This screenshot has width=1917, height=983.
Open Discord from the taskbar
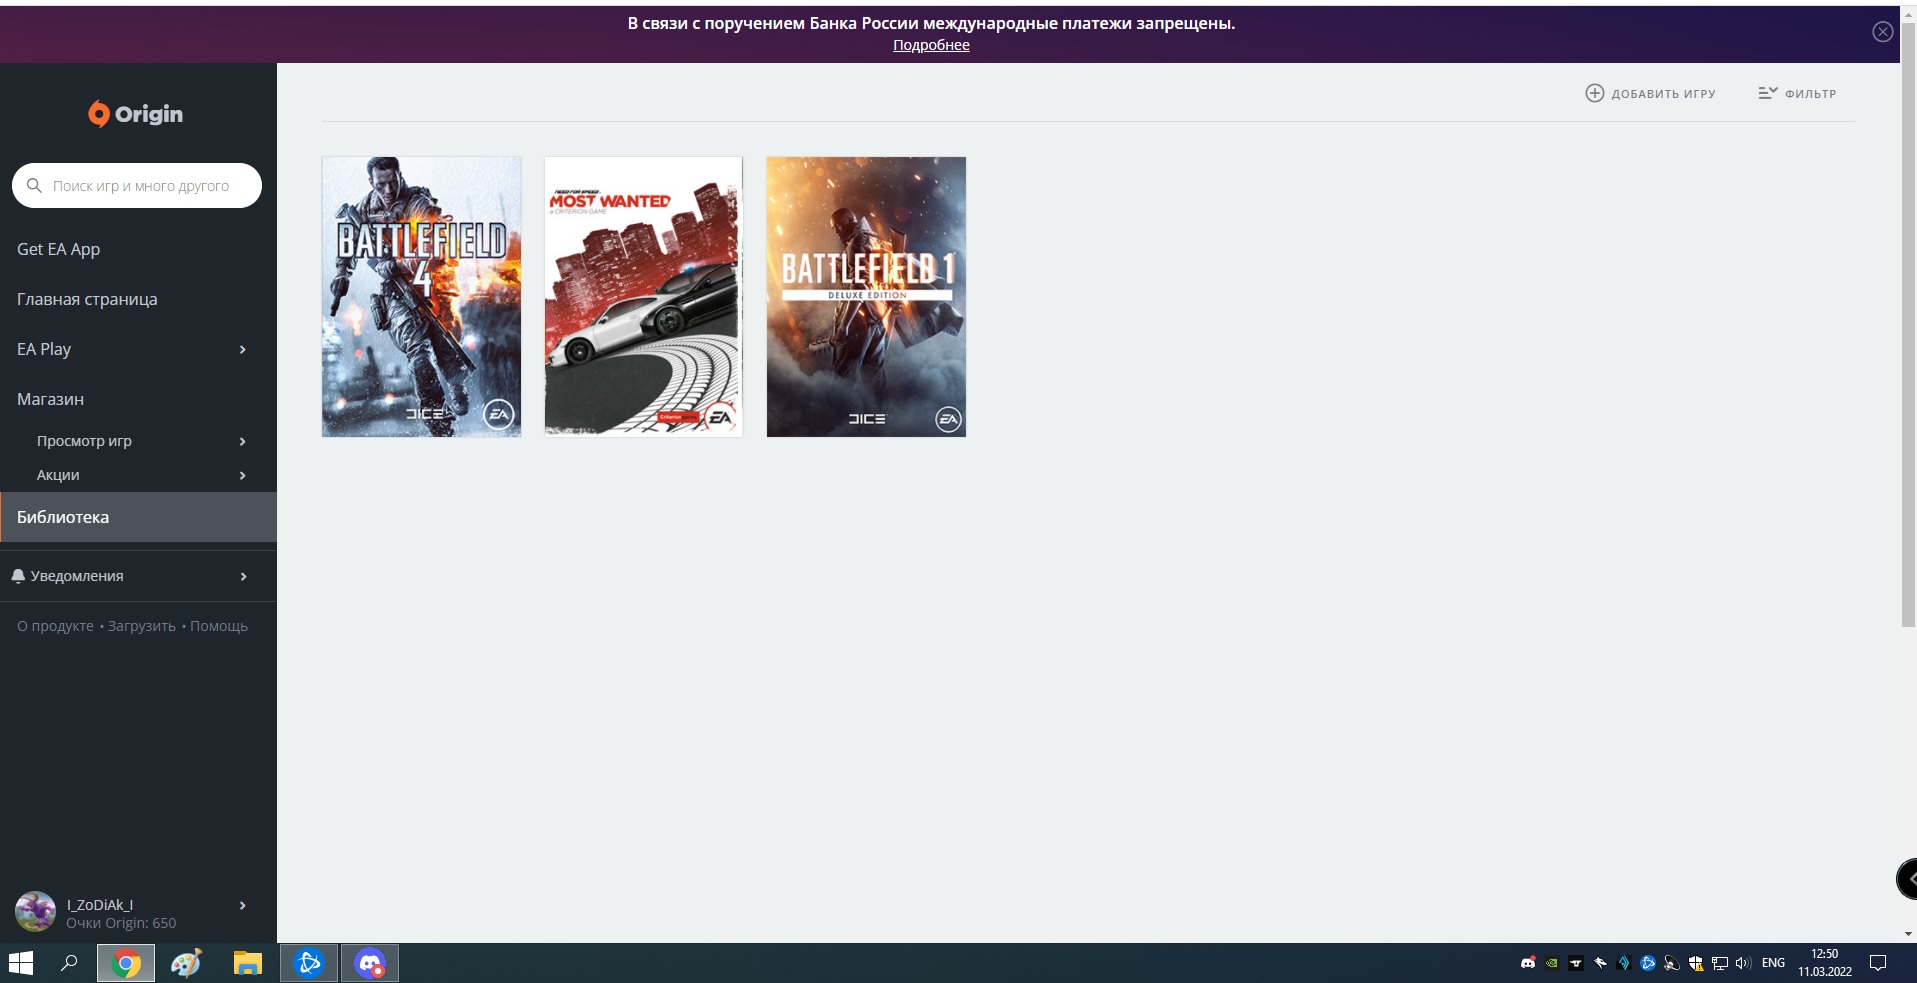[370, 963]
